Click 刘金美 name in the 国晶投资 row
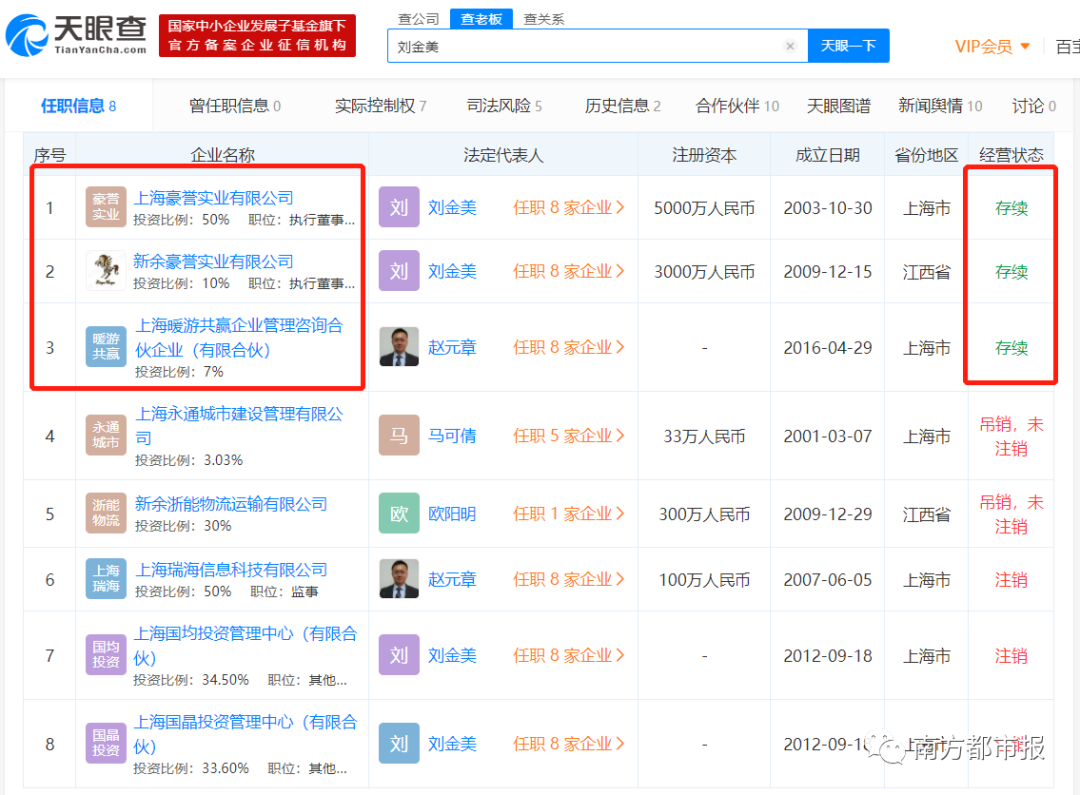 452,744
